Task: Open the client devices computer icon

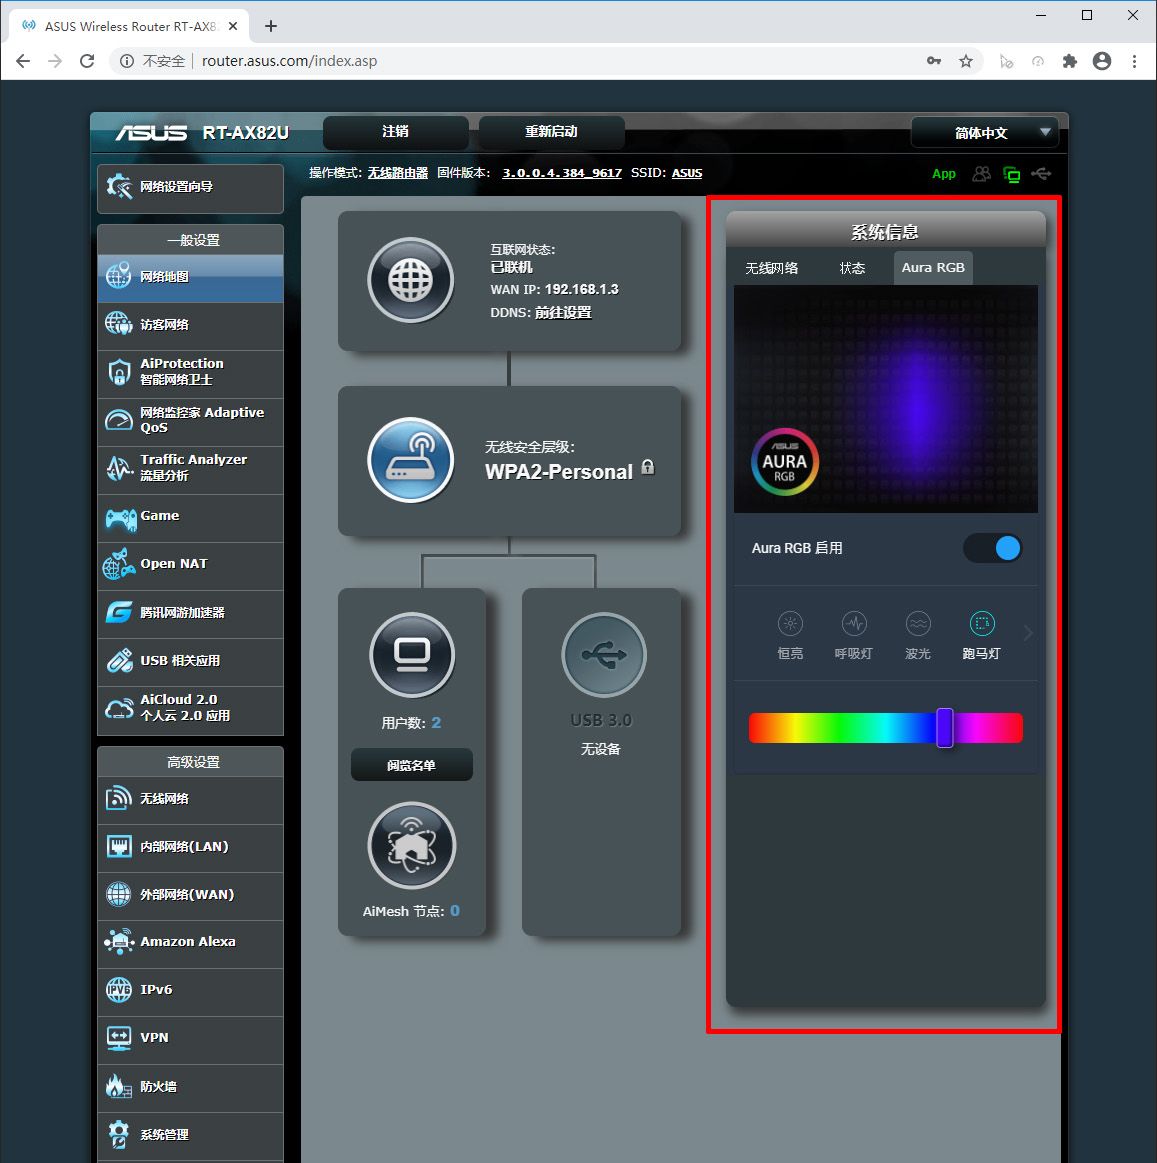Action: 411,655
